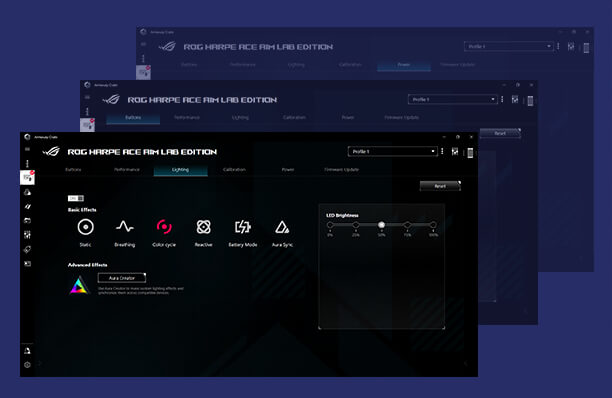612x398 pixels.
Task: Set LED brightness to 100%
Action: [x=433, y=225]
